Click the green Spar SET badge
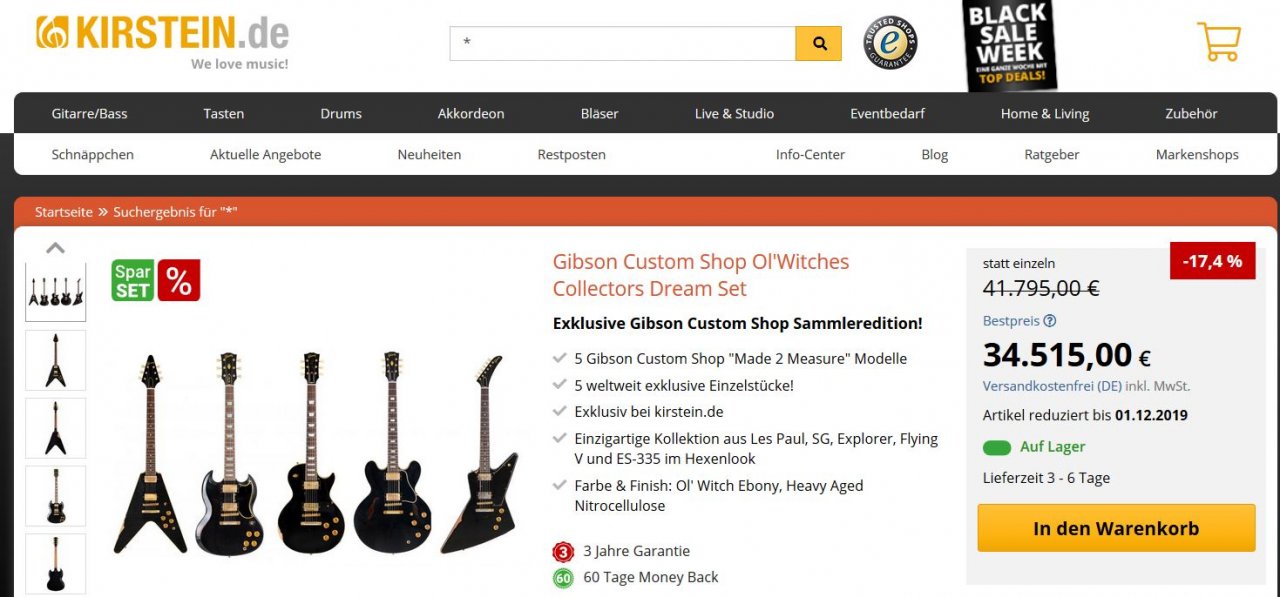Image resolution: width=1280 pixels, height=597 pixels. pyautogui.click(x=132, y=281)
